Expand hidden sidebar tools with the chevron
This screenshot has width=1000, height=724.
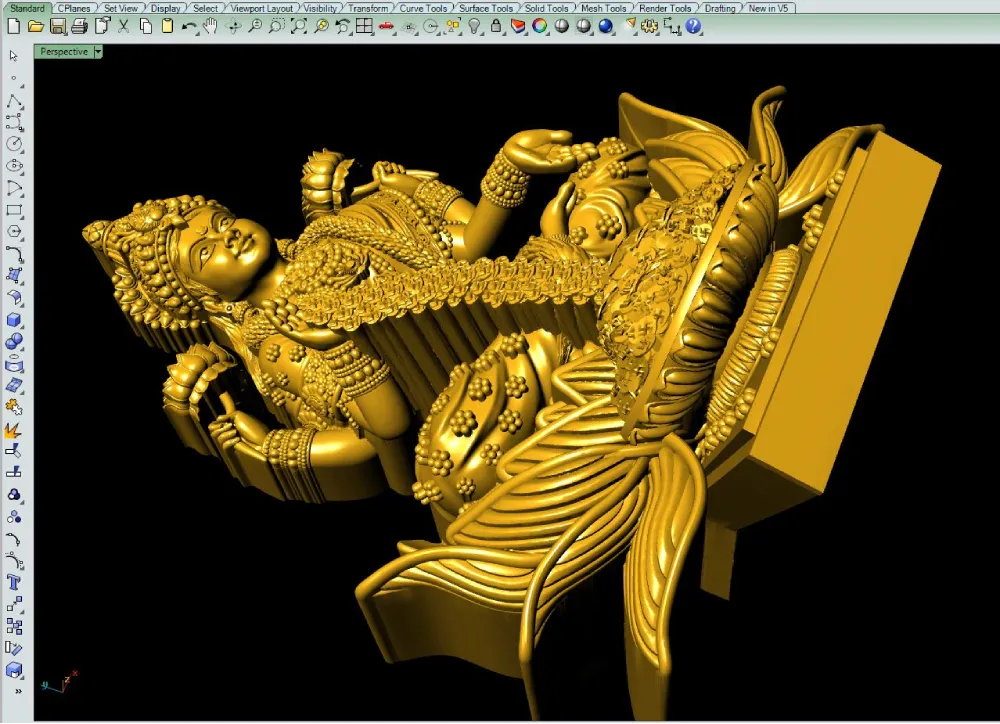pos(18,691)
